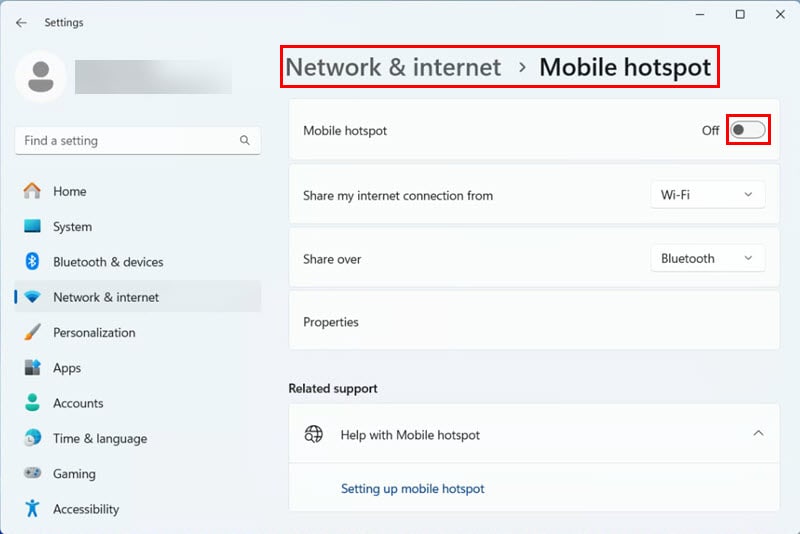Turn on the Mobile hotspot toggle
Screen dimensions: 800x534
click(747, 130)
